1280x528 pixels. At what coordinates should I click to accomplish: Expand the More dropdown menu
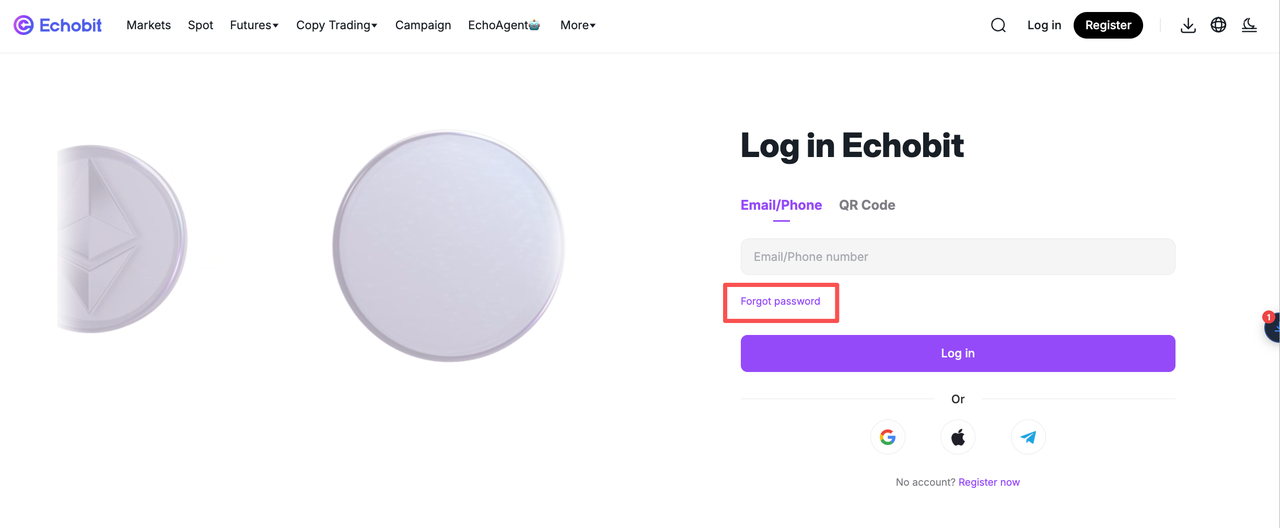pyautogui.click(x=578, y=25)
